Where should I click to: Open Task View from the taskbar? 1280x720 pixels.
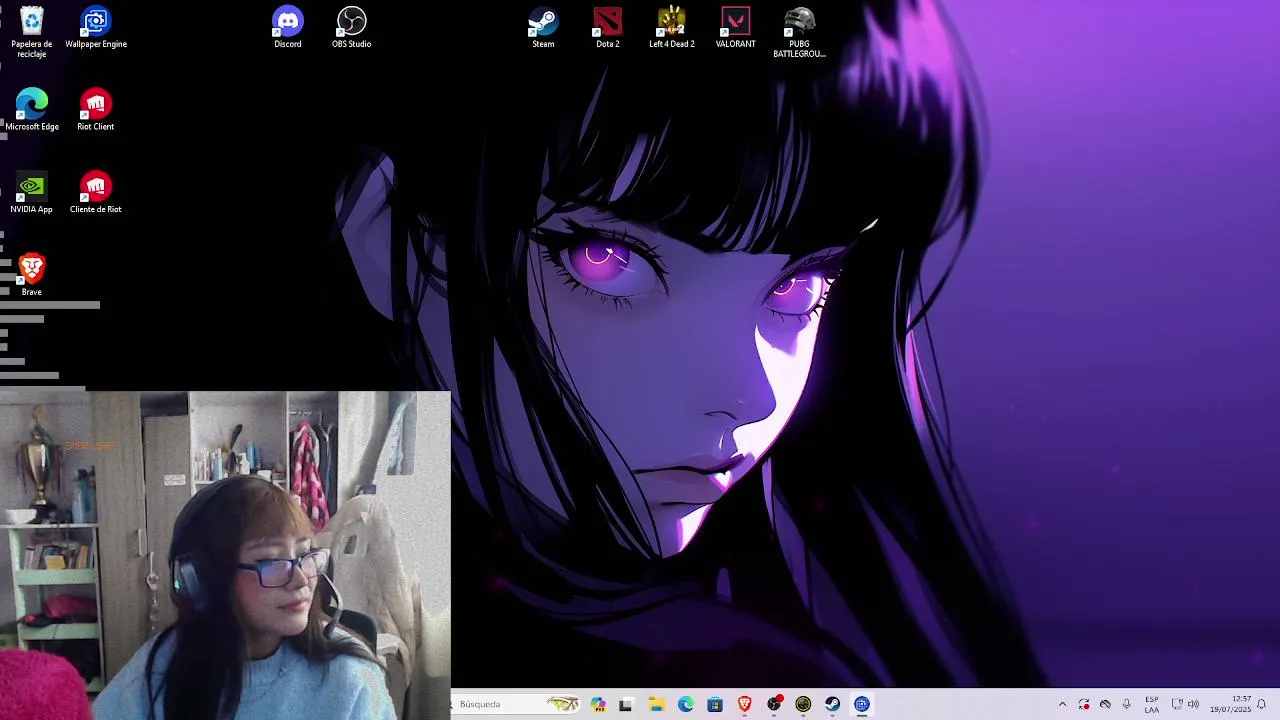click(x=626, y=704)
